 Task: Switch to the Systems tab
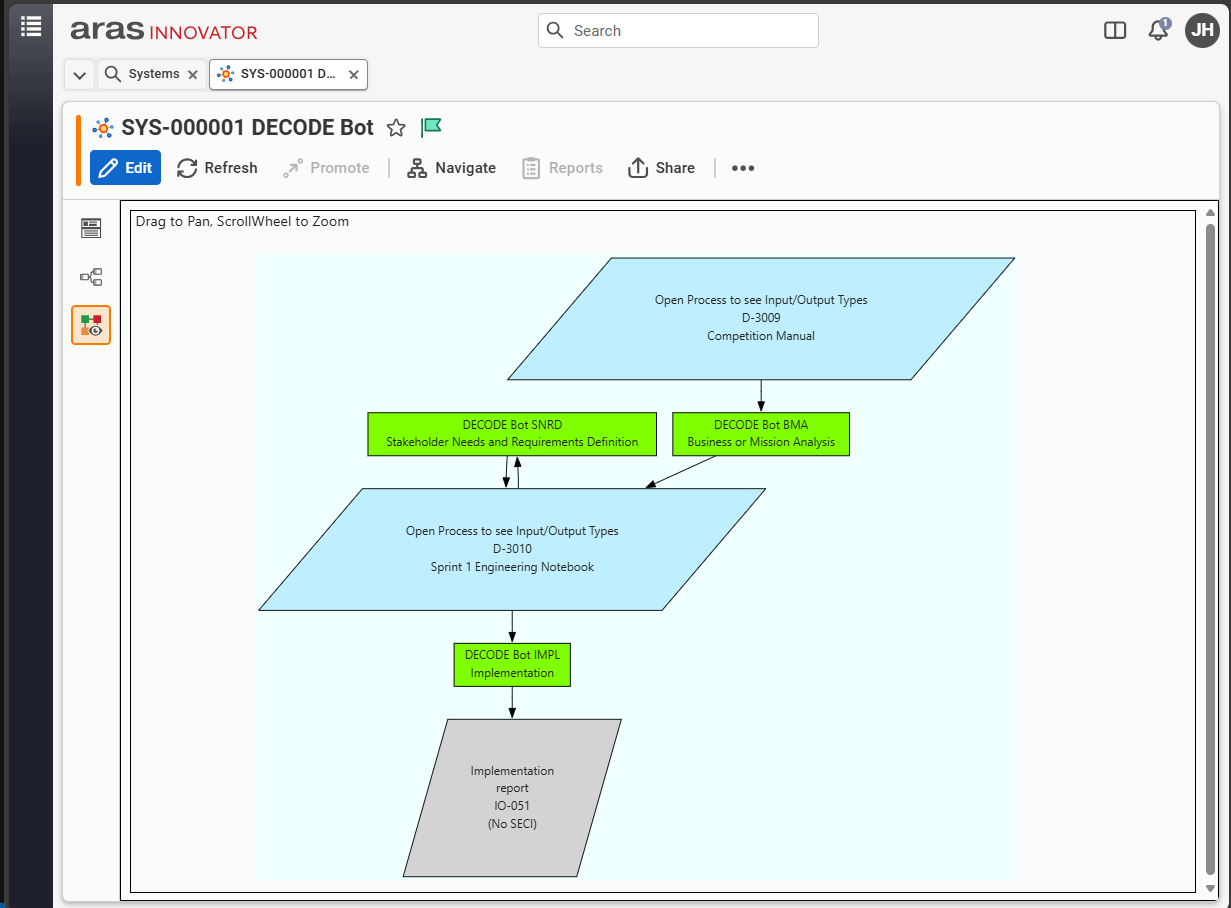pyautogui.click(x=143, y=74)
